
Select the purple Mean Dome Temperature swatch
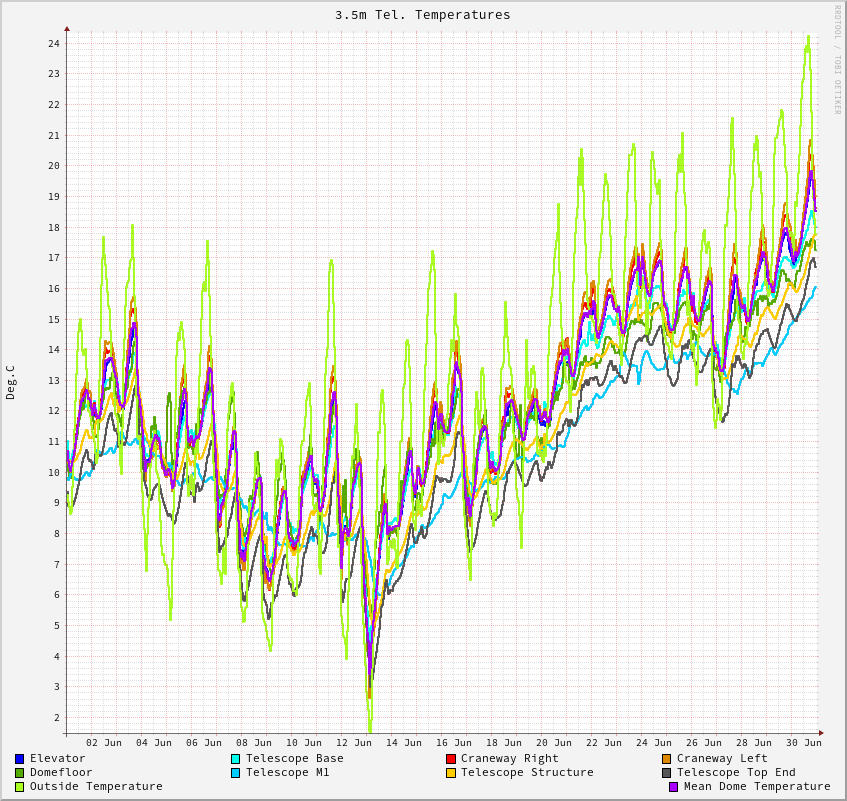(674, 787)
